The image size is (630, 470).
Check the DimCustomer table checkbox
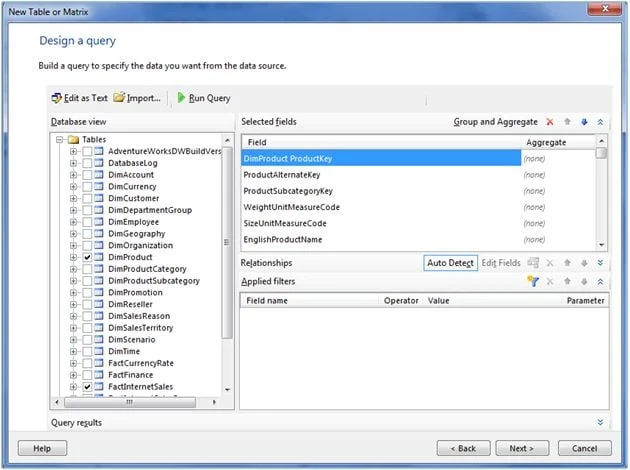[x=87, y=198]
